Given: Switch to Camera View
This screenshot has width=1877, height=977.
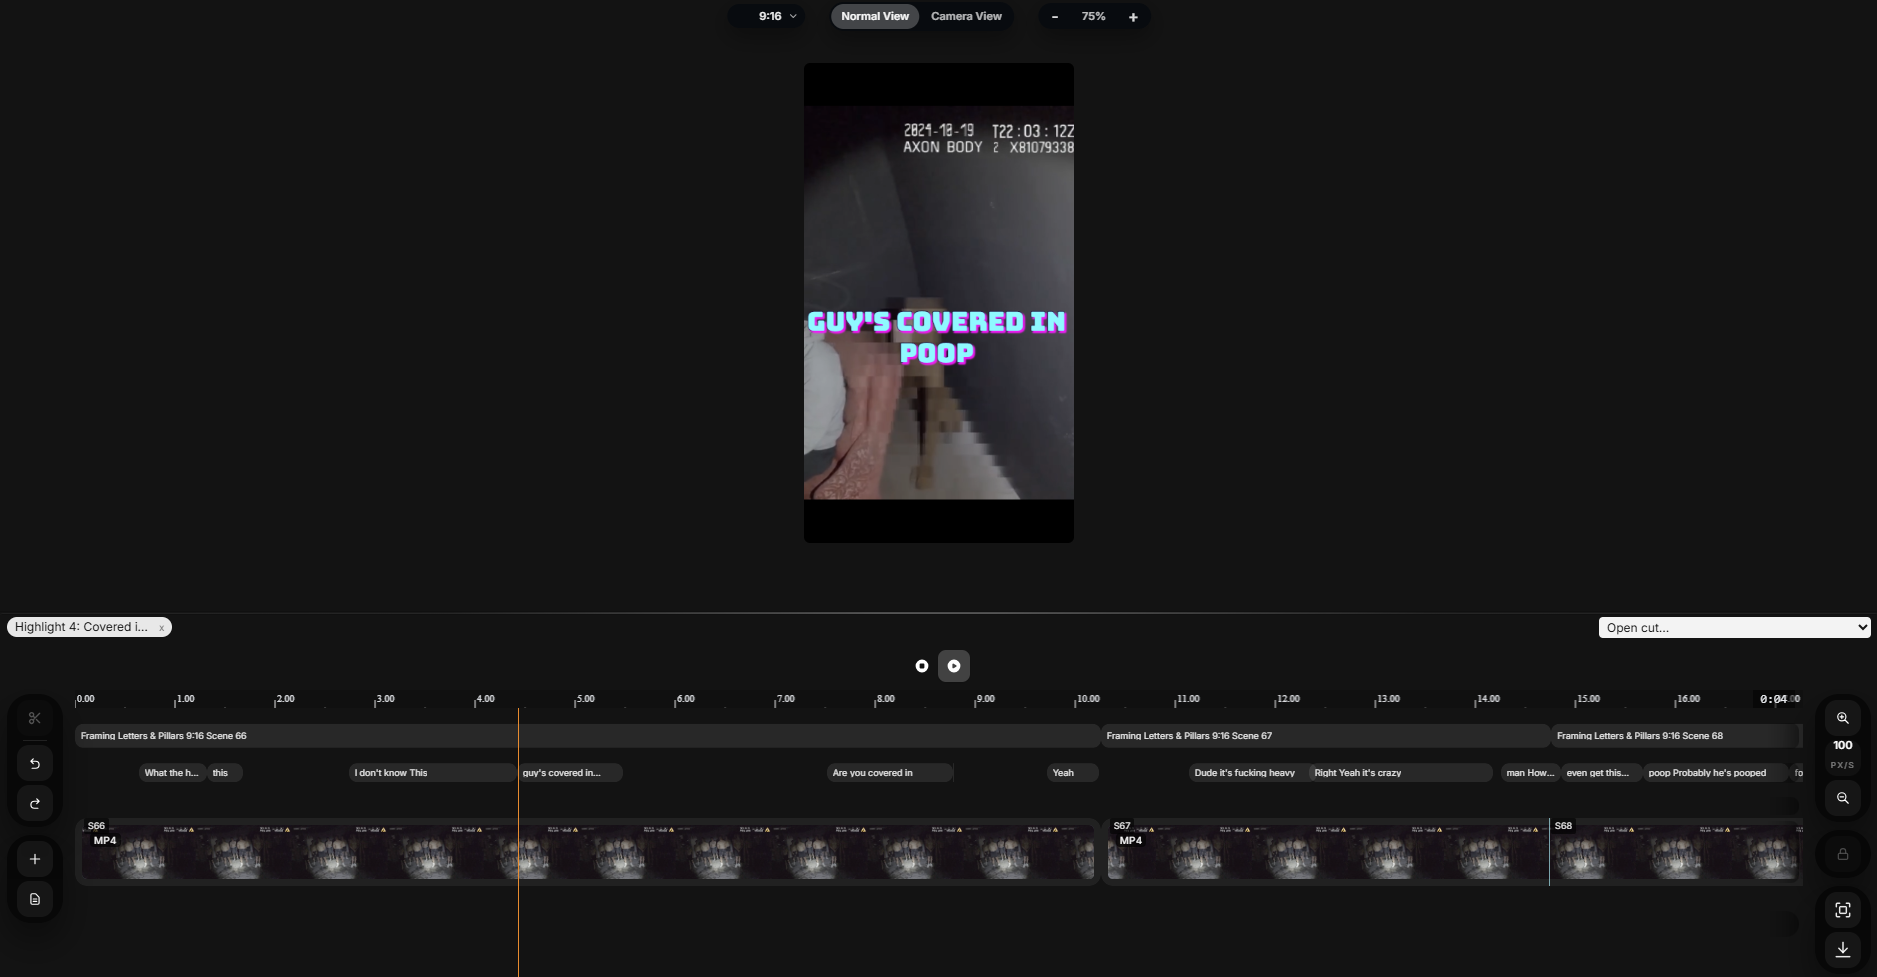Looking at the screenshot, I should [x=966, y=16].
